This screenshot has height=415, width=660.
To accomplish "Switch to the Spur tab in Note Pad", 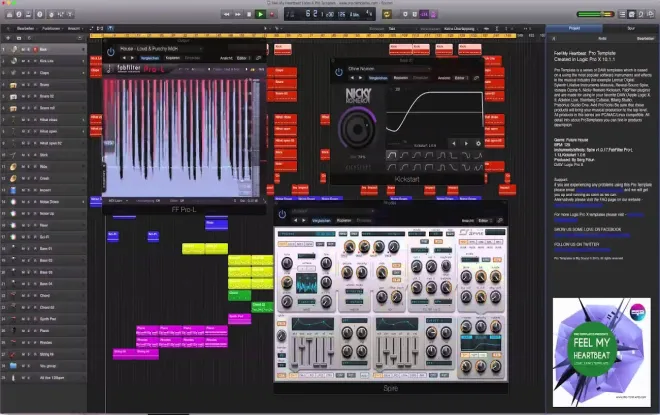I will (x=631, y=28).
